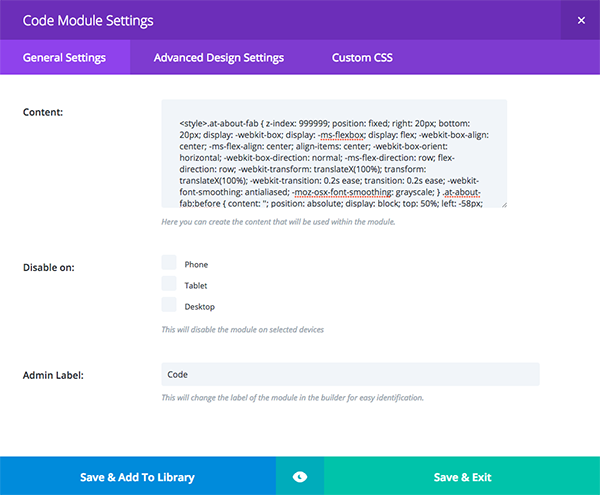Select the Code Module Settings title text

tap(88, 21)
